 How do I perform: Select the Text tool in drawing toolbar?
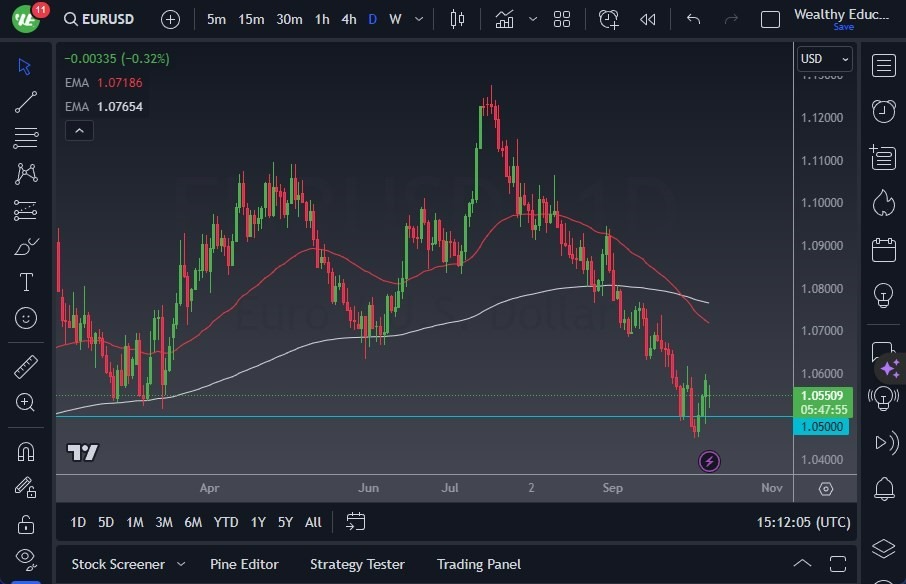point(25,282)
